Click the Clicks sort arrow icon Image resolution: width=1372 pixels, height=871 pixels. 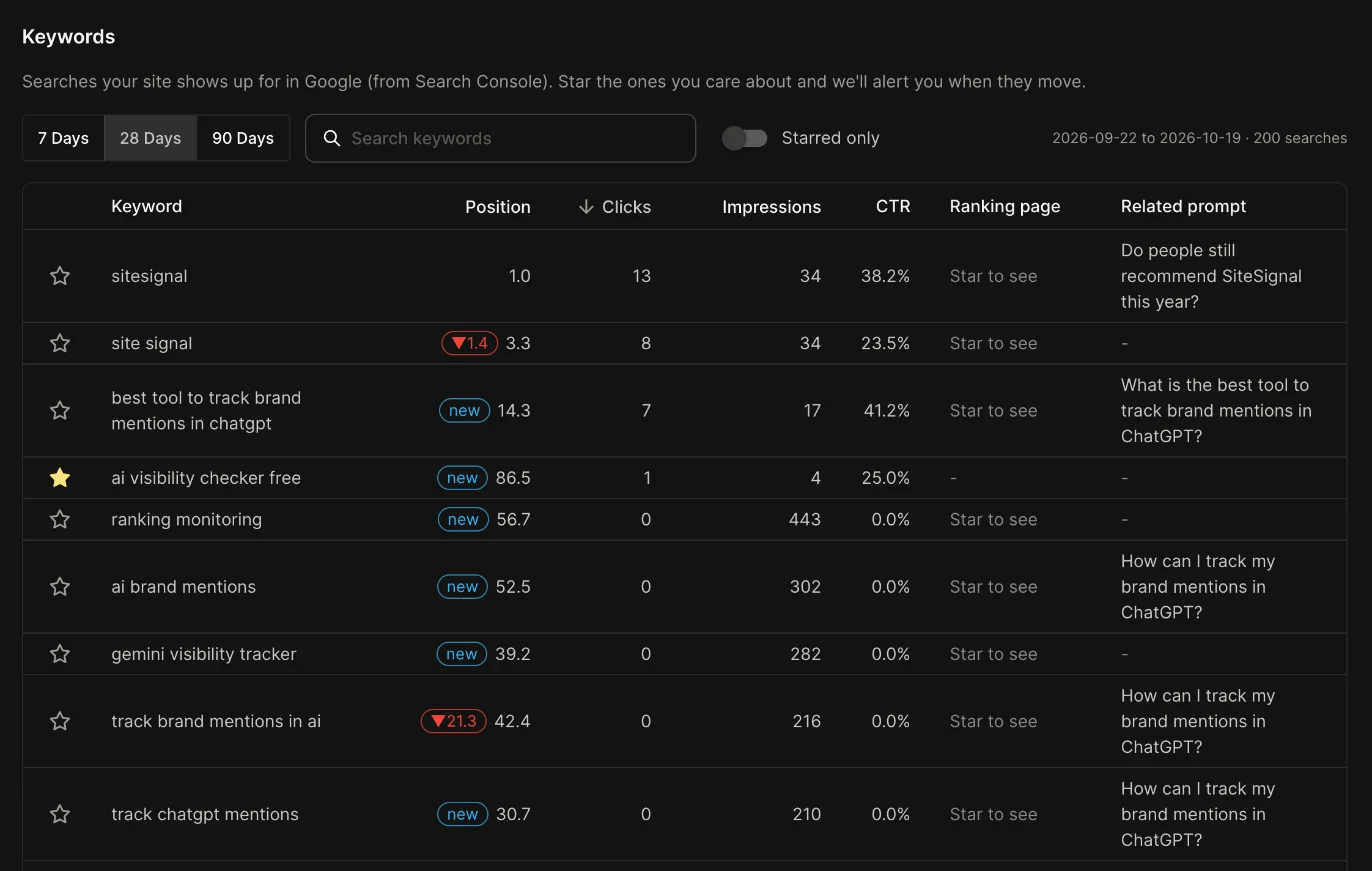(586, 207)
